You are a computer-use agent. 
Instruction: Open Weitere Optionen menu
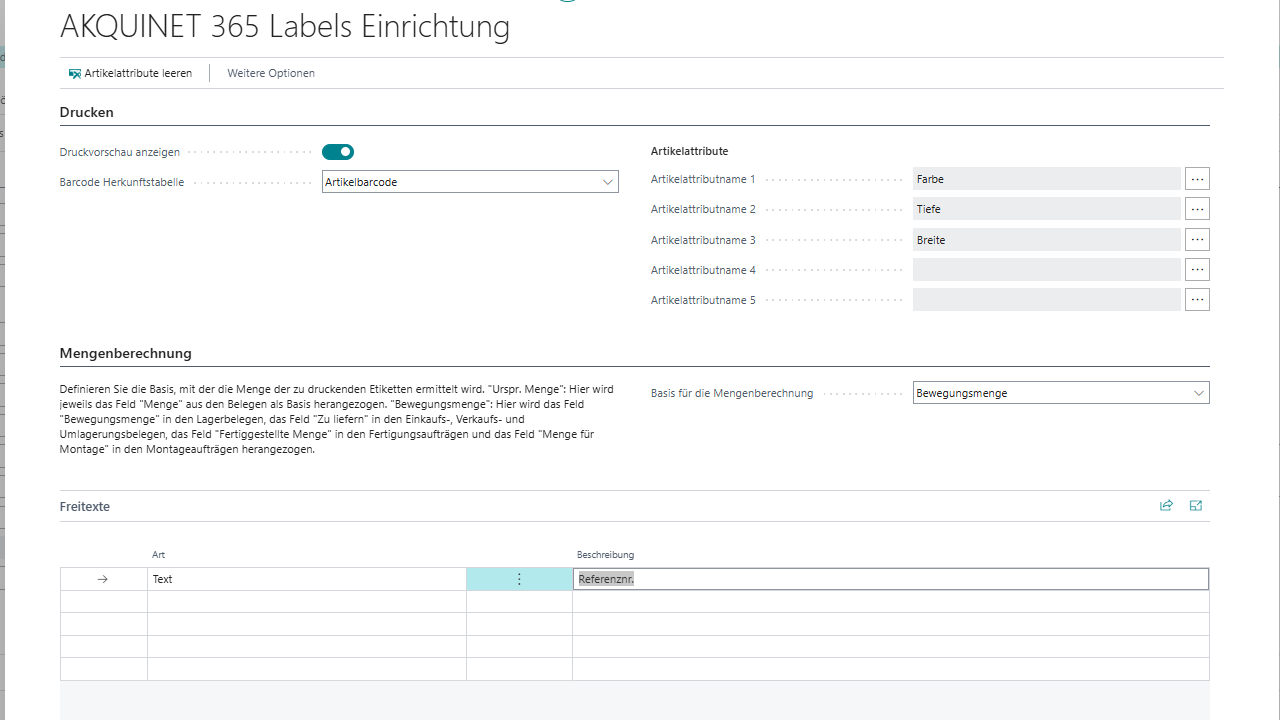point(271,74)
